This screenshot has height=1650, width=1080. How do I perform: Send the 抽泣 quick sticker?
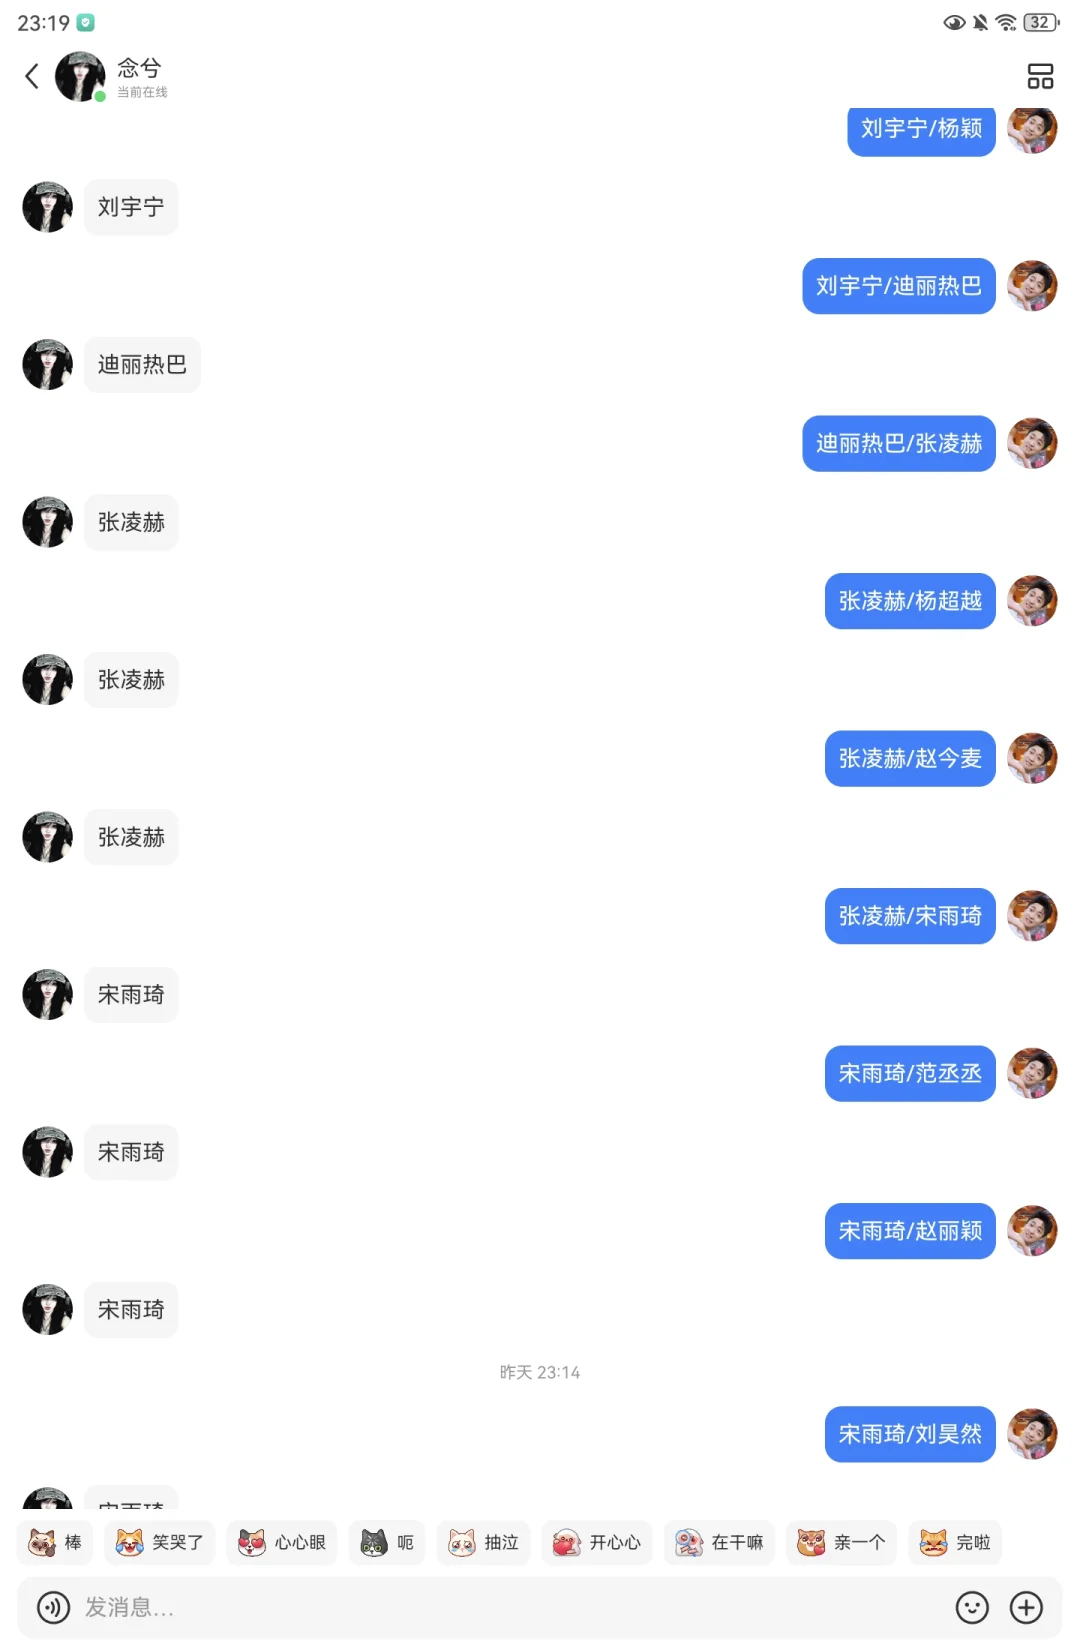click(x=484, y=1542)
